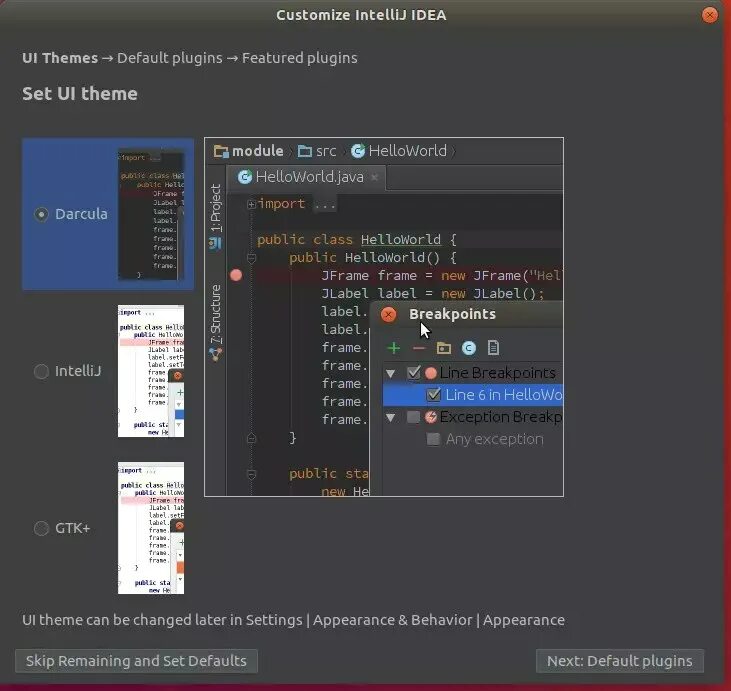This screenshot has width=731, height=691.
Task: Select the IntelliJ theme radio button
Action: 41,371
